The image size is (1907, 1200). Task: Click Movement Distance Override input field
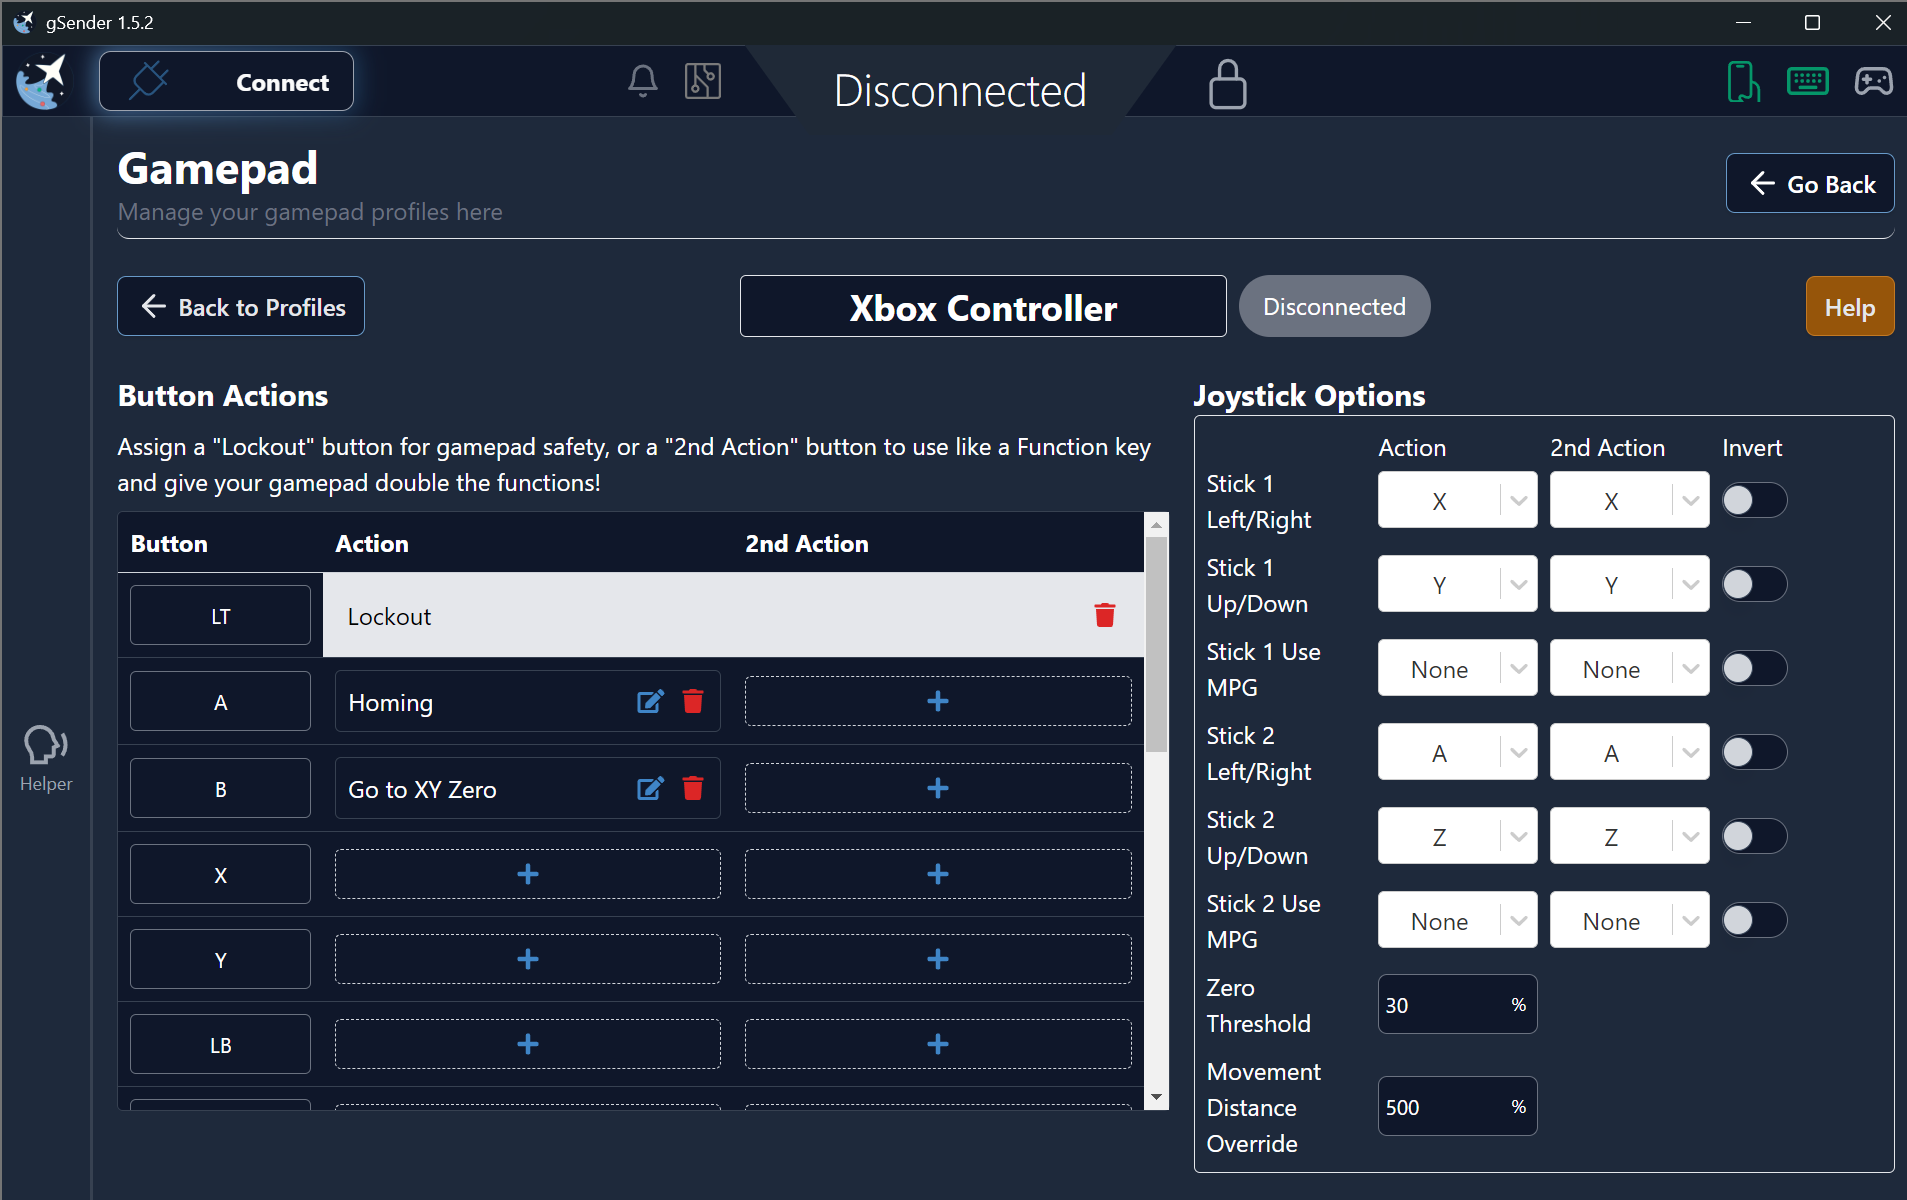(x=1457, y=1106)
